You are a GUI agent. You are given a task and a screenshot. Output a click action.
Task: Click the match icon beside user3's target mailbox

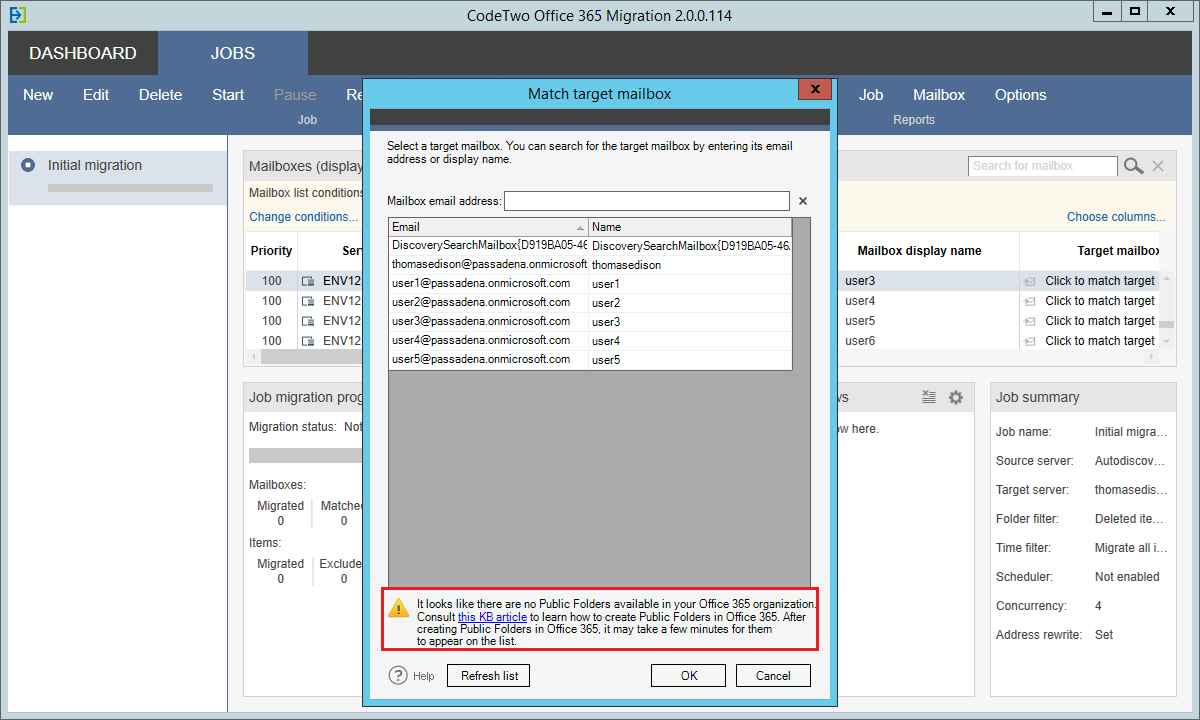1029,282
